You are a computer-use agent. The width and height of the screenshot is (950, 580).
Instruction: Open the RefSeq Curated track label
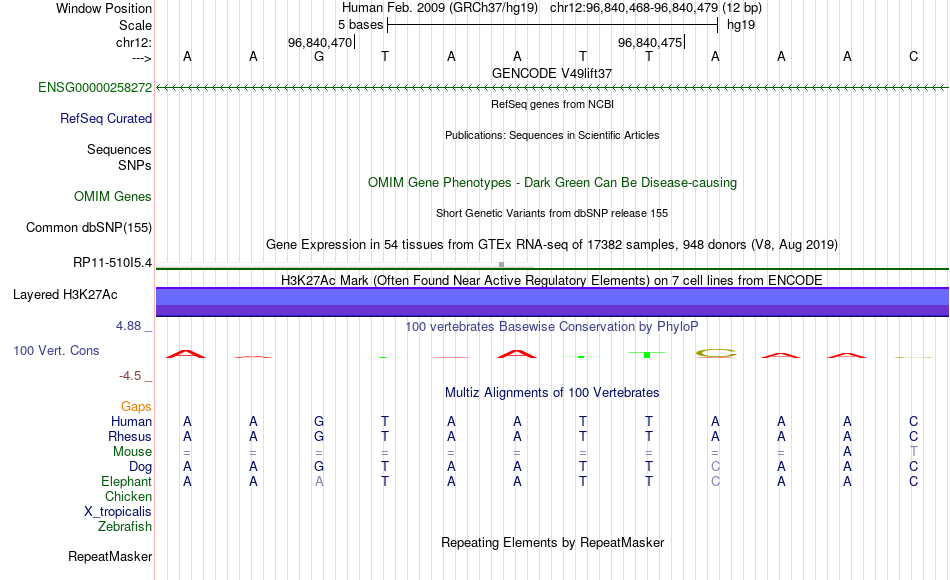click(x=105, y=118)
